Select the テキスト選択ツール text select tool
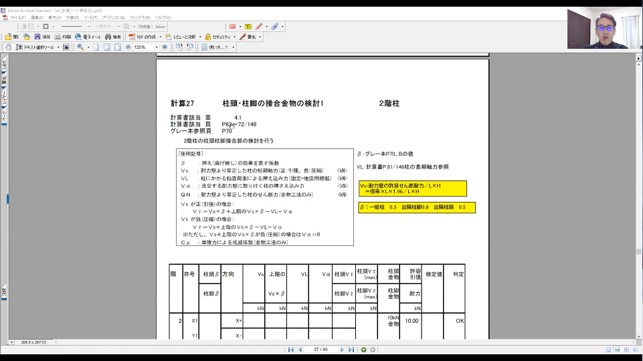Image resolution: width=643 pixels, height=361 pixels. (x=34, y=47)
